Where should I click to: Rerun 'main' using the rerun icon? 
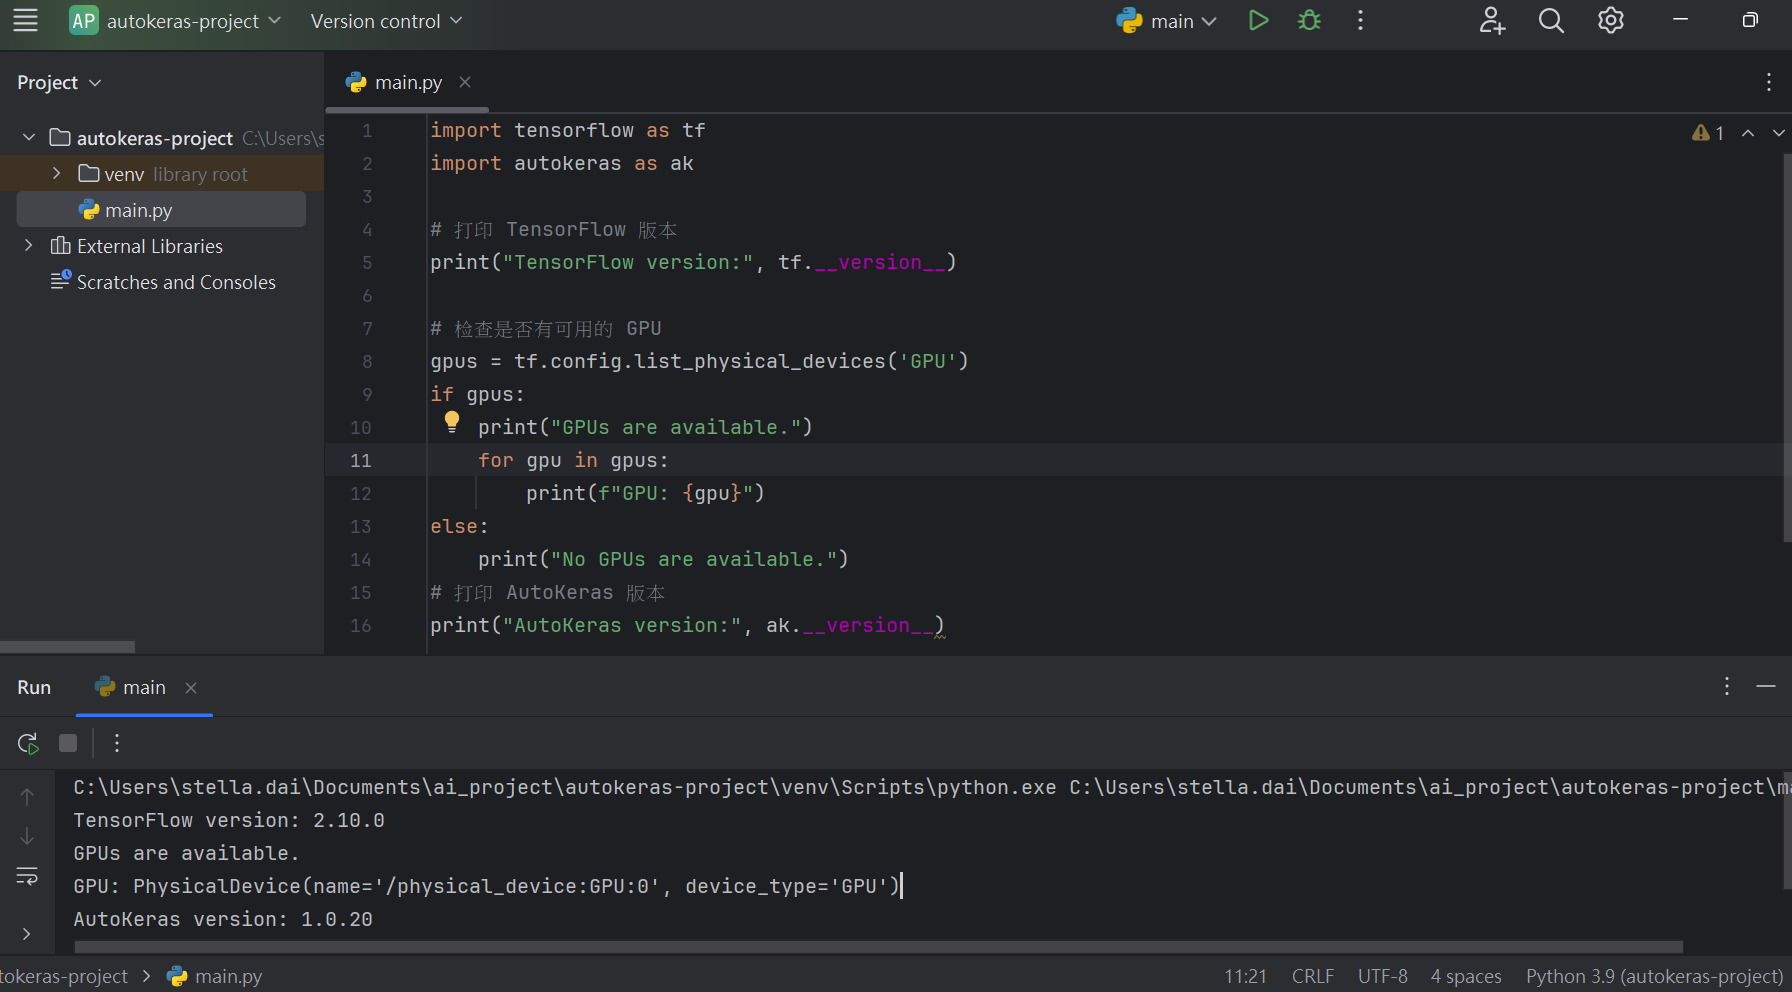(28, 743)
